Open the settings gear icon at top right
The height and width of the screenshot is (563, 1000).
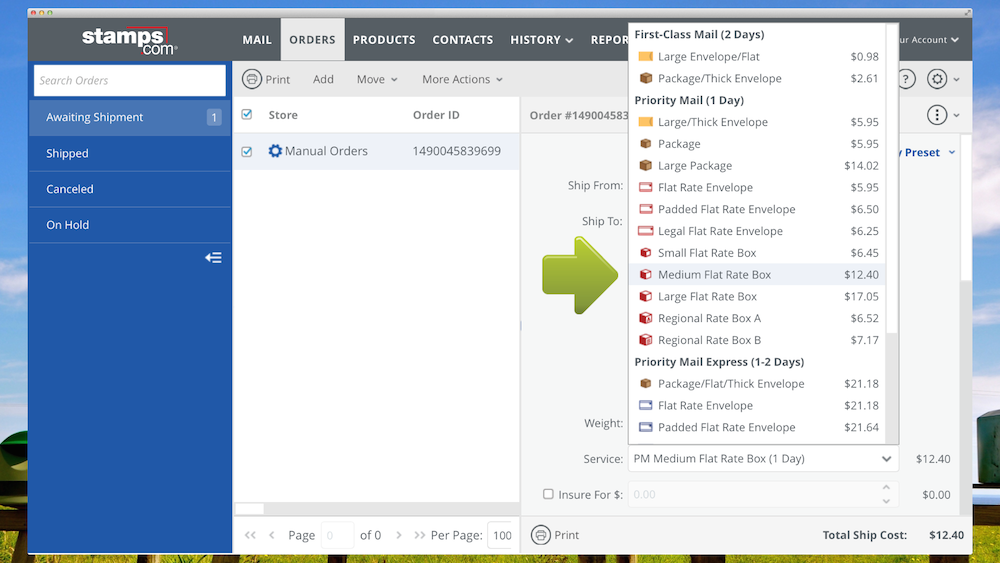pyautogui.click(x=937, y=79)
